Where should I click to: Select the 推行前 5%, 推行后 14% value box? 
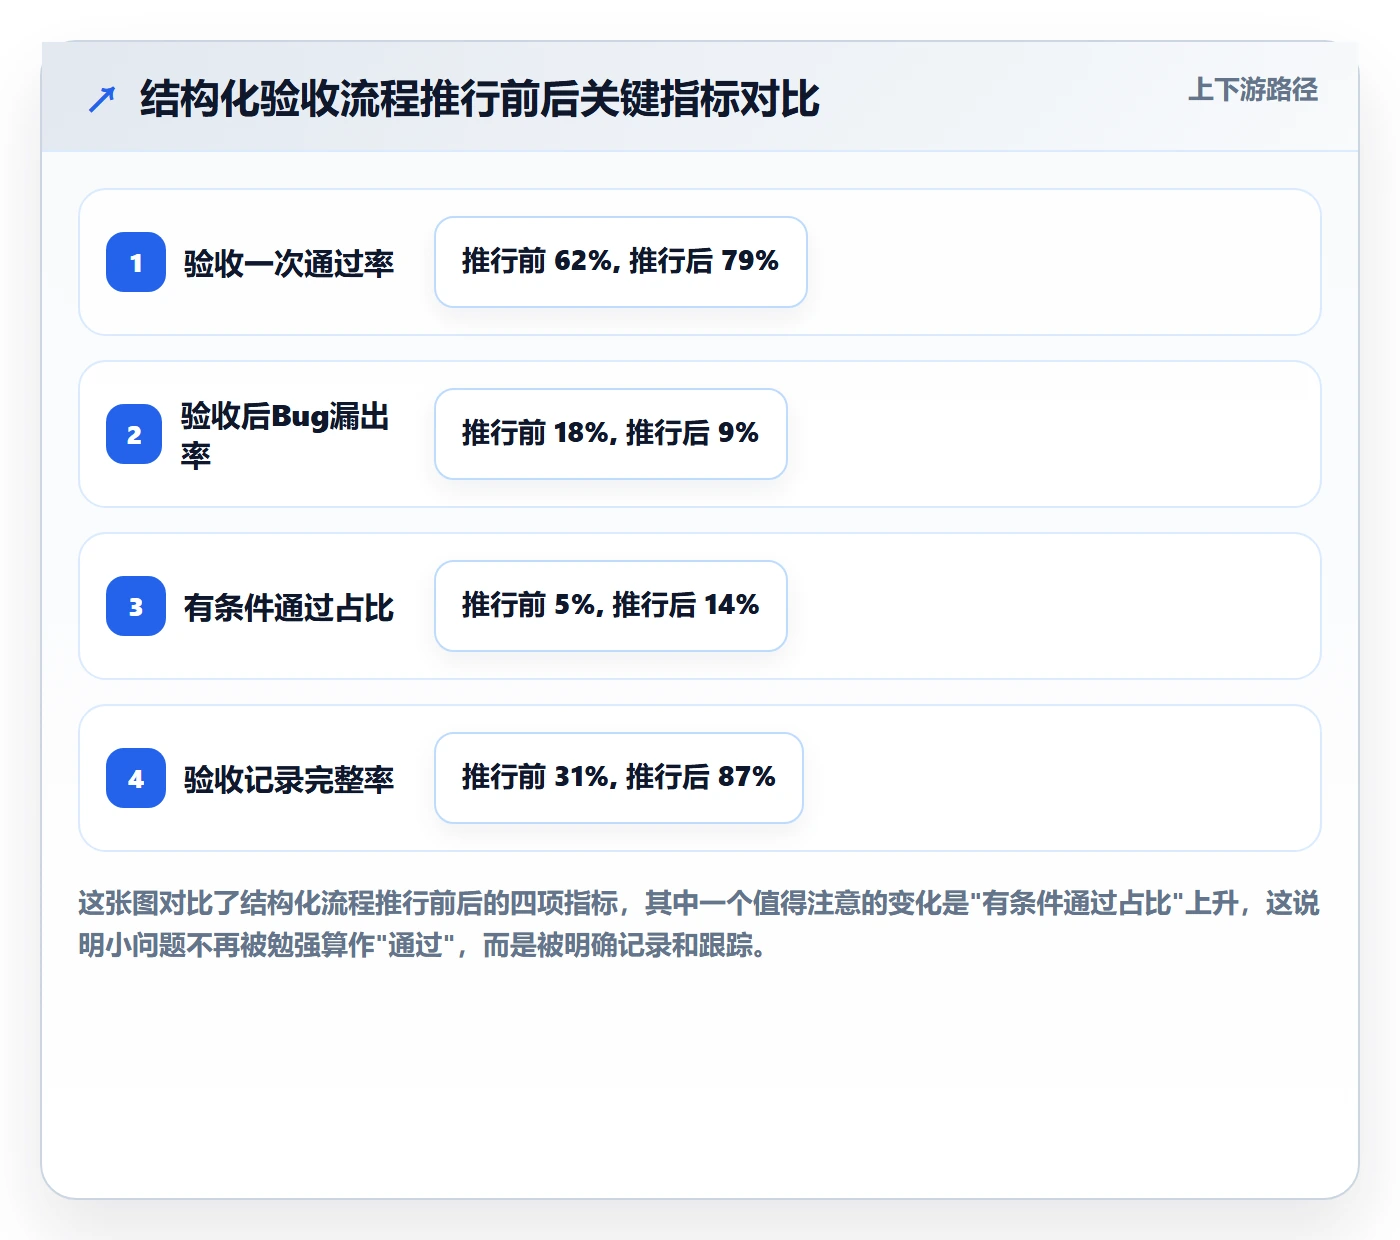[611, 606]
